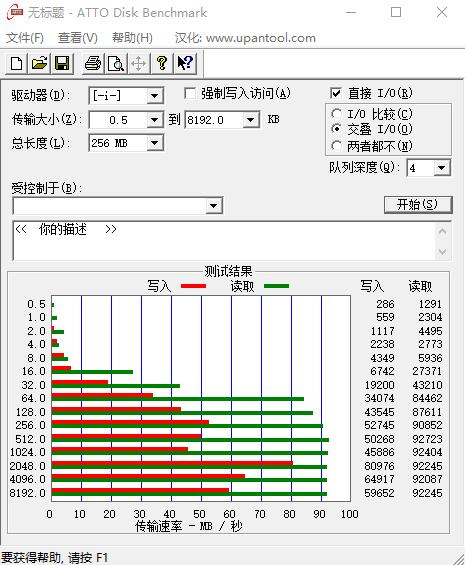Expand the 驱动器 drive dropdown
This screenshot has height=565, width=465.
155,96
